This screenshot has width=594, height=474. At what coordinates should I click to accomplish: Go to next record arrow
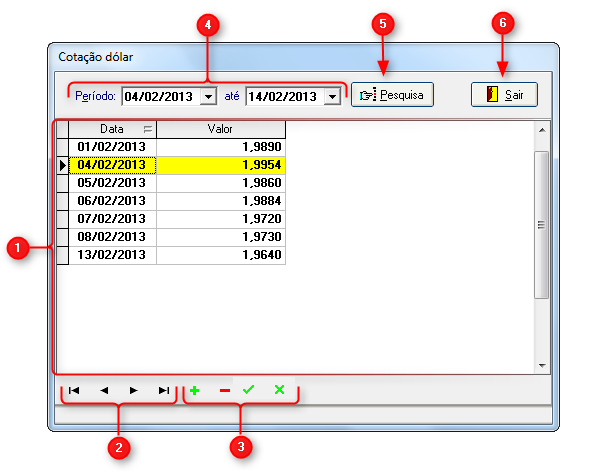click(x=133, y=390)
